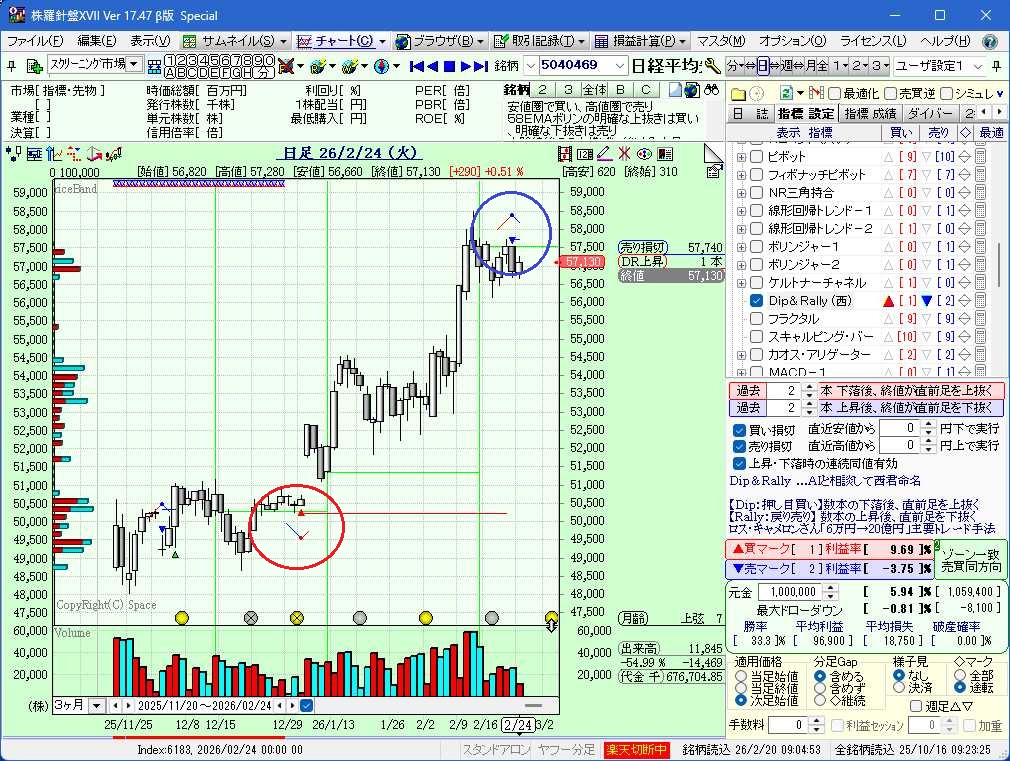This screenshot has width=1010, height=761.
Task: Jump to the first stock with rewind icon
Action: pos(416,66)
